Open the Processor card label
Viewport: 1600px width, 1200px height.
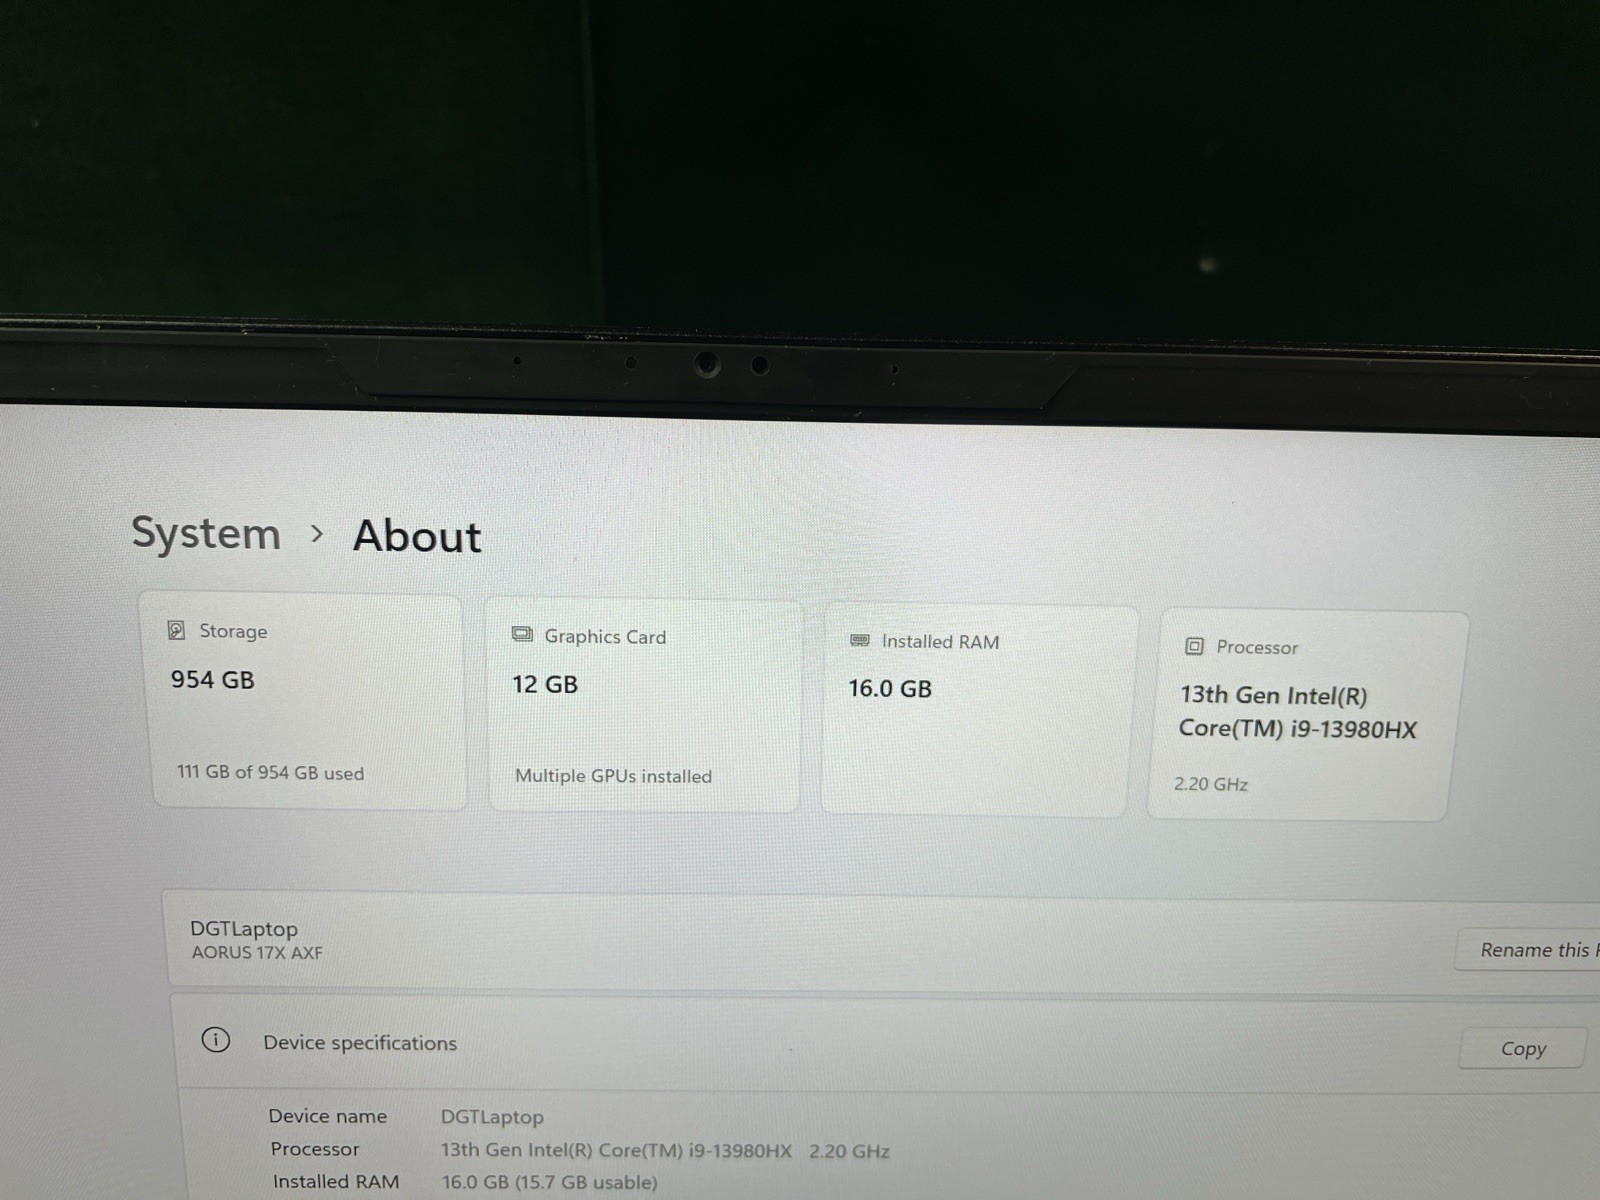click(x=1257, y=648)
